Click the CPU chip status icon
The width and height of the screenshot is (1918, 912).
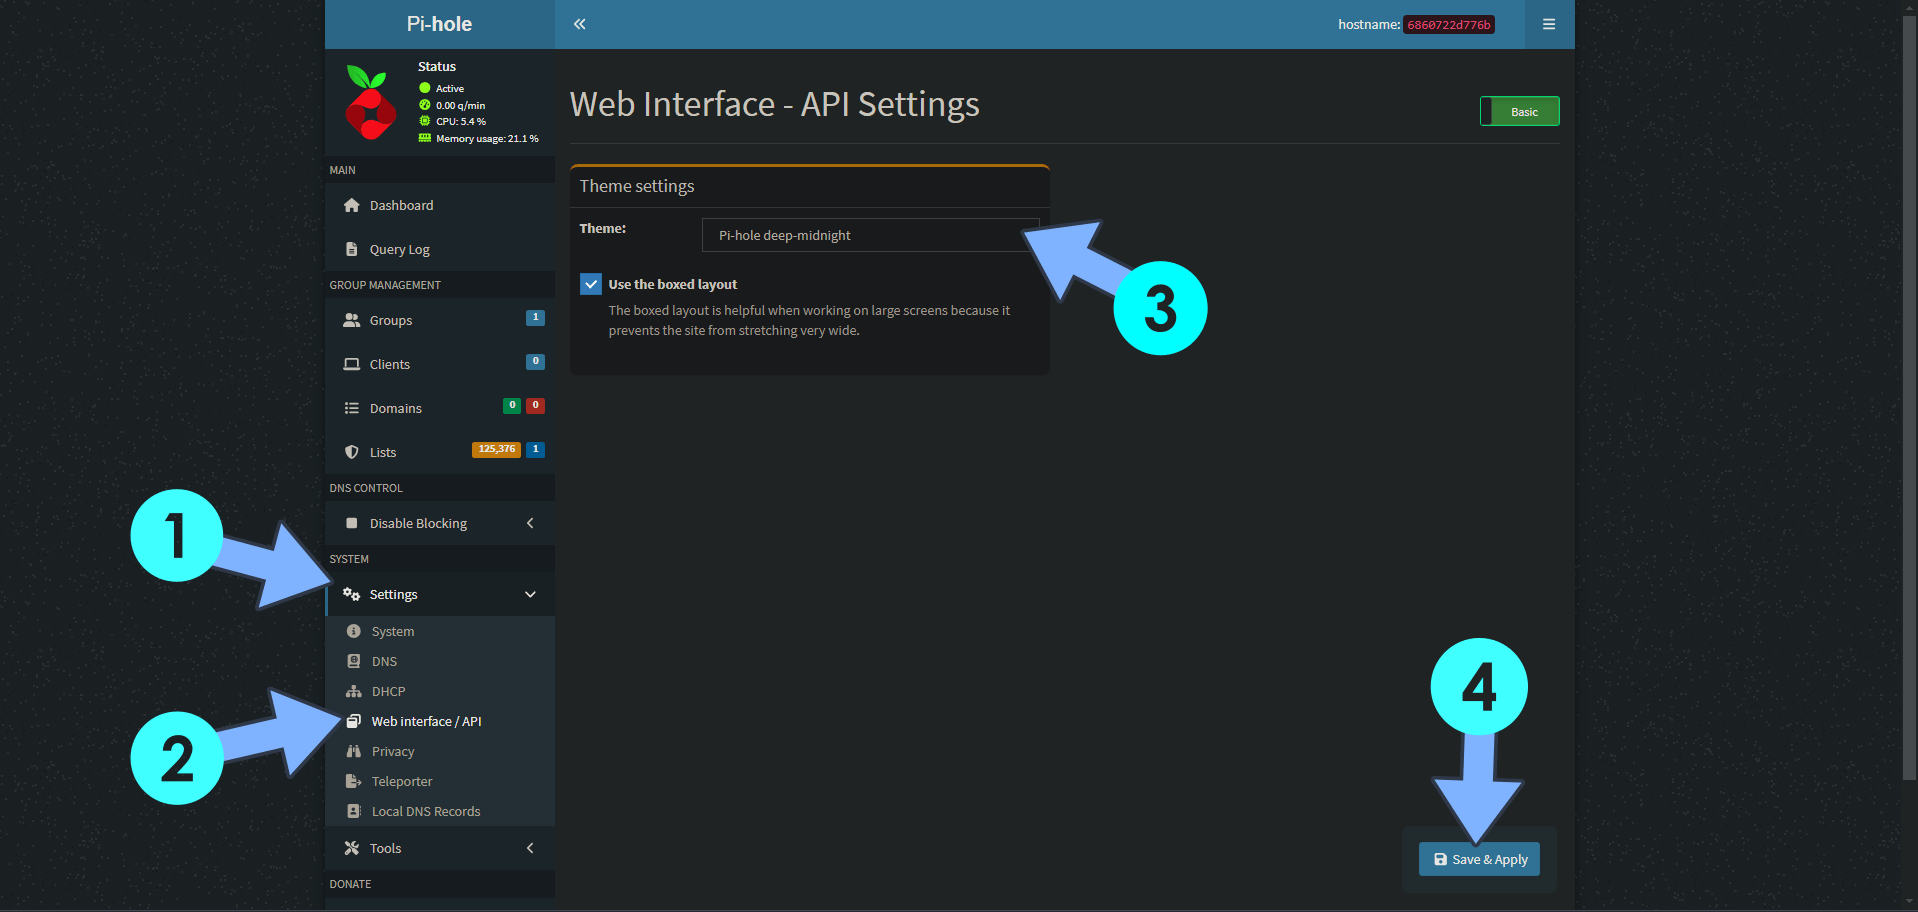[x=425, y=121]
